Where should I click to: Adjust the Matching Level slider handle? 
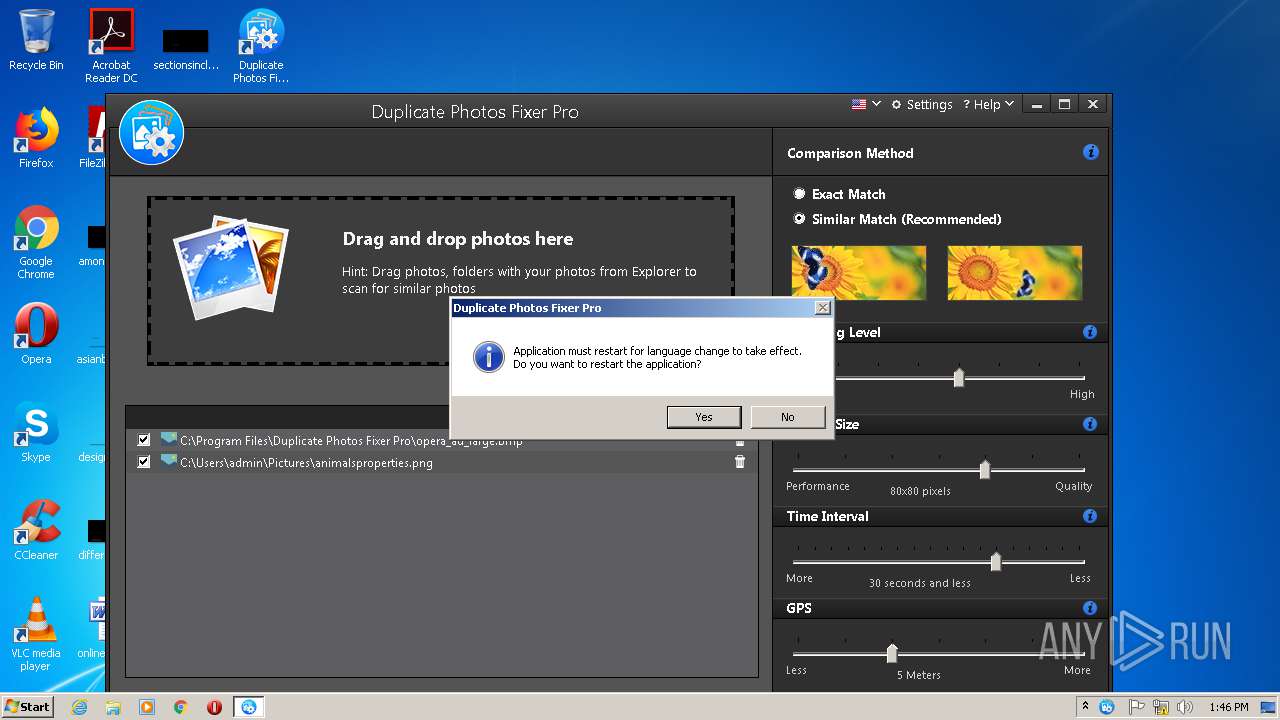(x=959, y=377)
